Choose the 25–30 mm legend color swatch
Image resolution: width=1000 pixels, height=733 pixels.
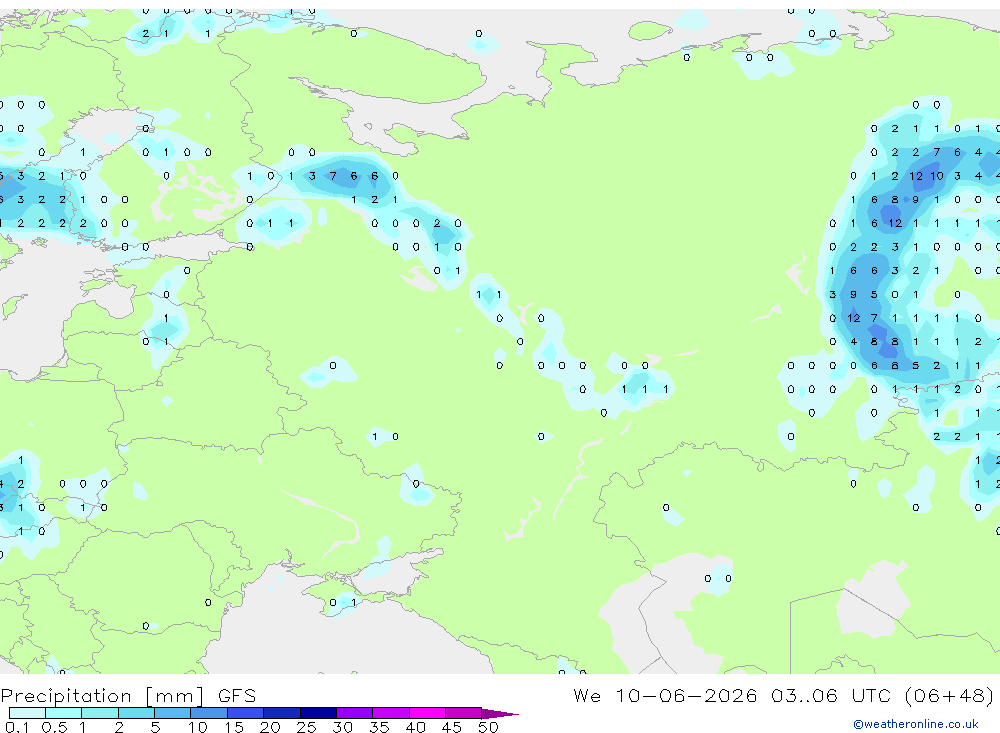click(318, 713)
